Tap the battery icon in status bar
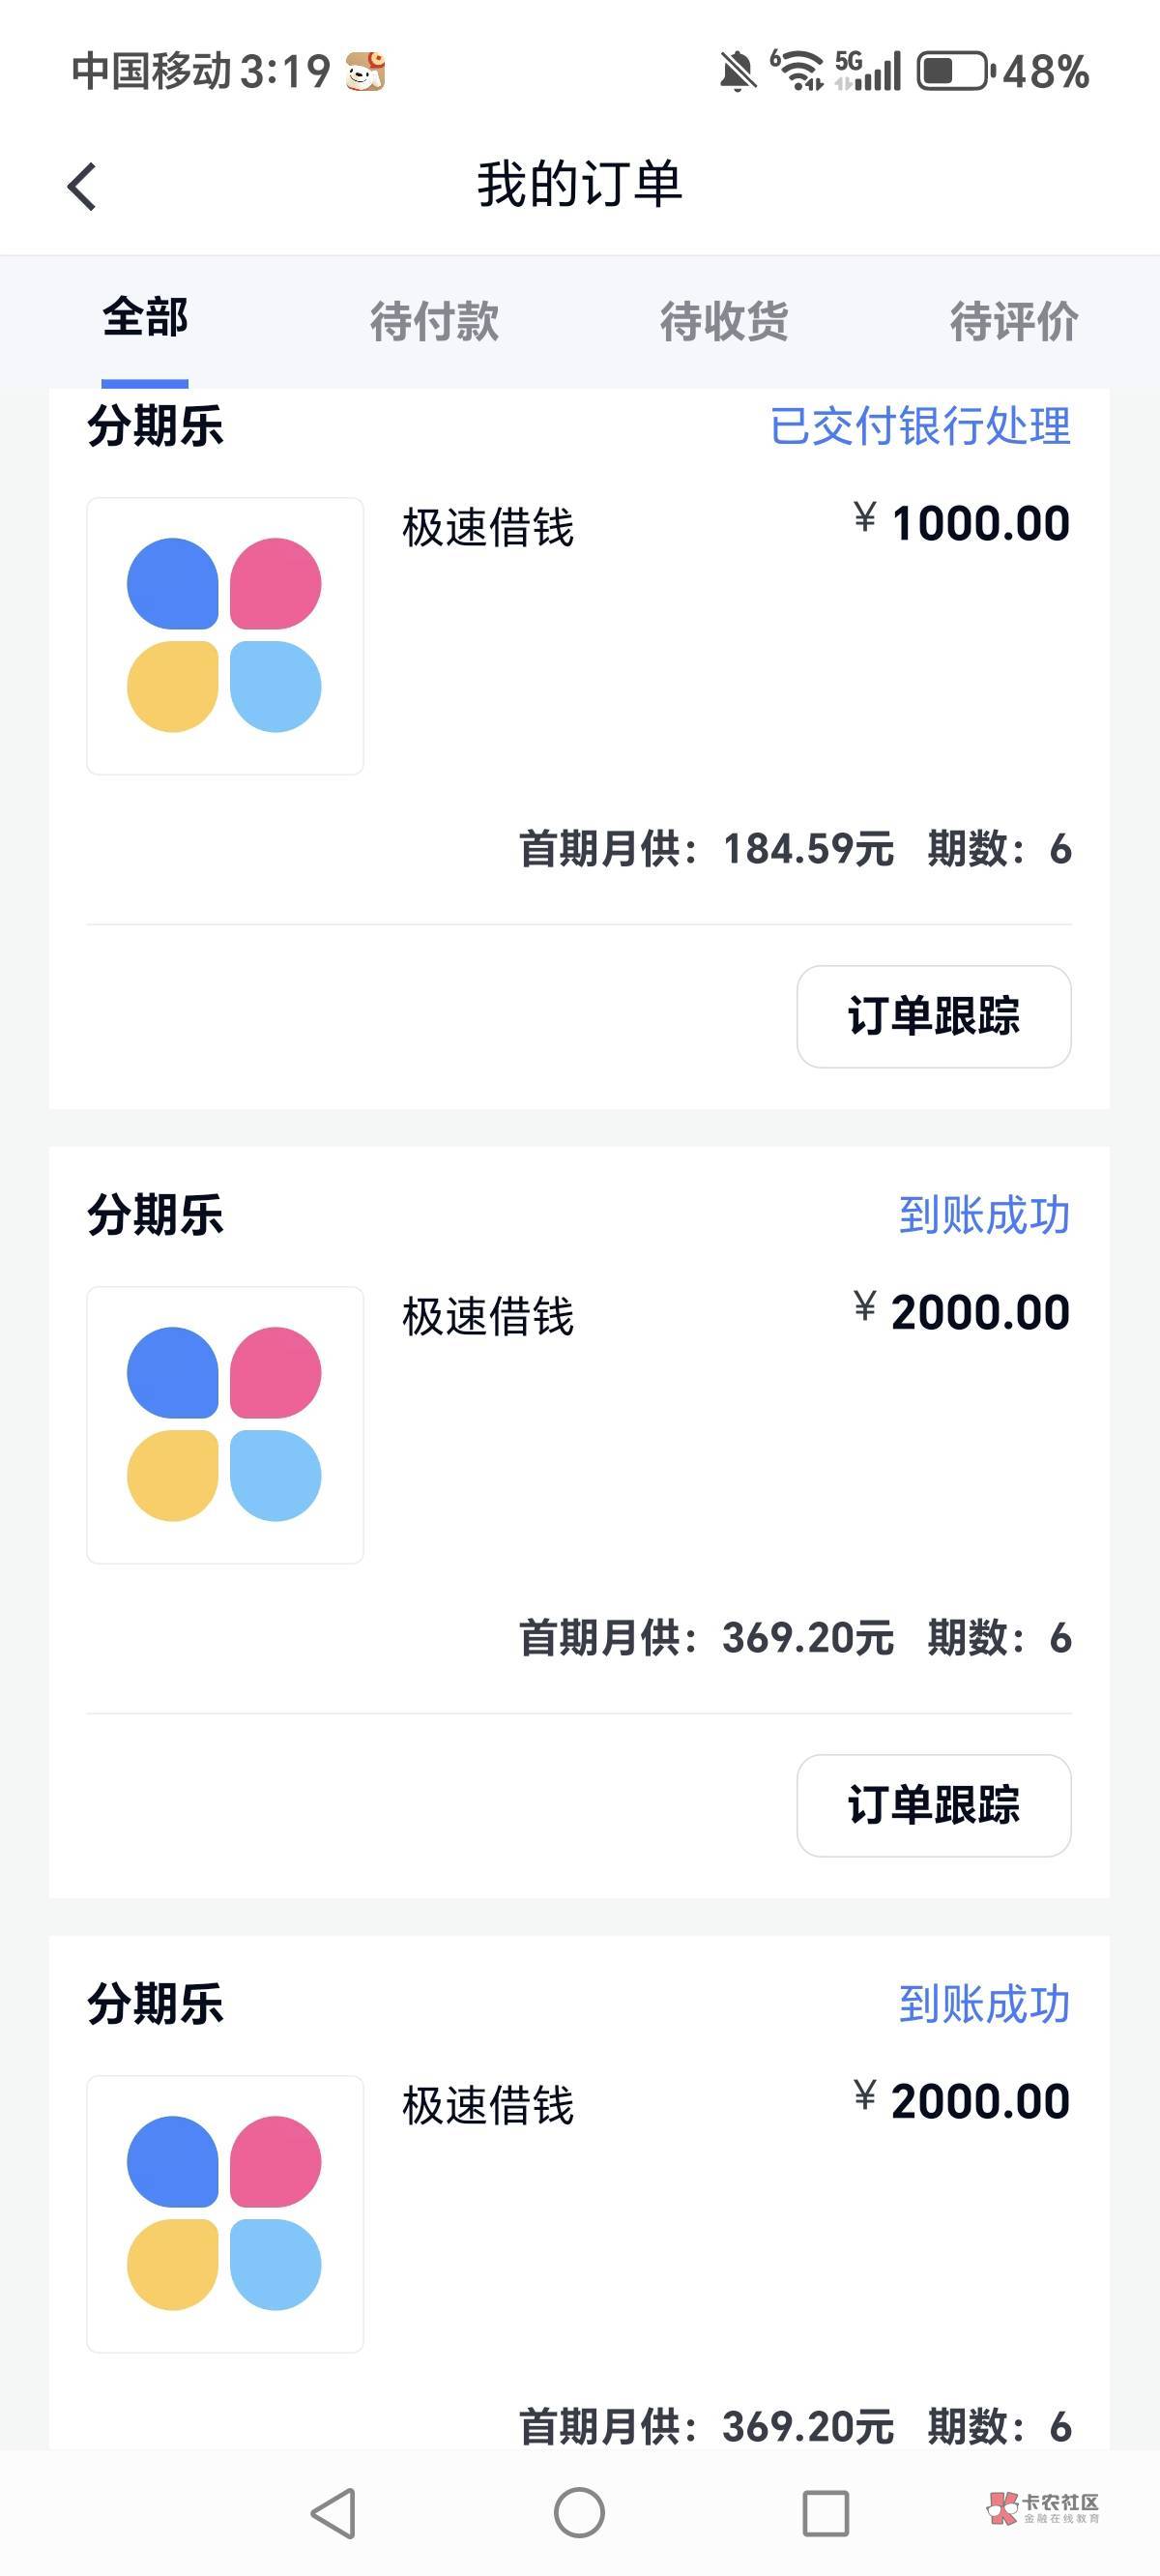 coord(954,72)
